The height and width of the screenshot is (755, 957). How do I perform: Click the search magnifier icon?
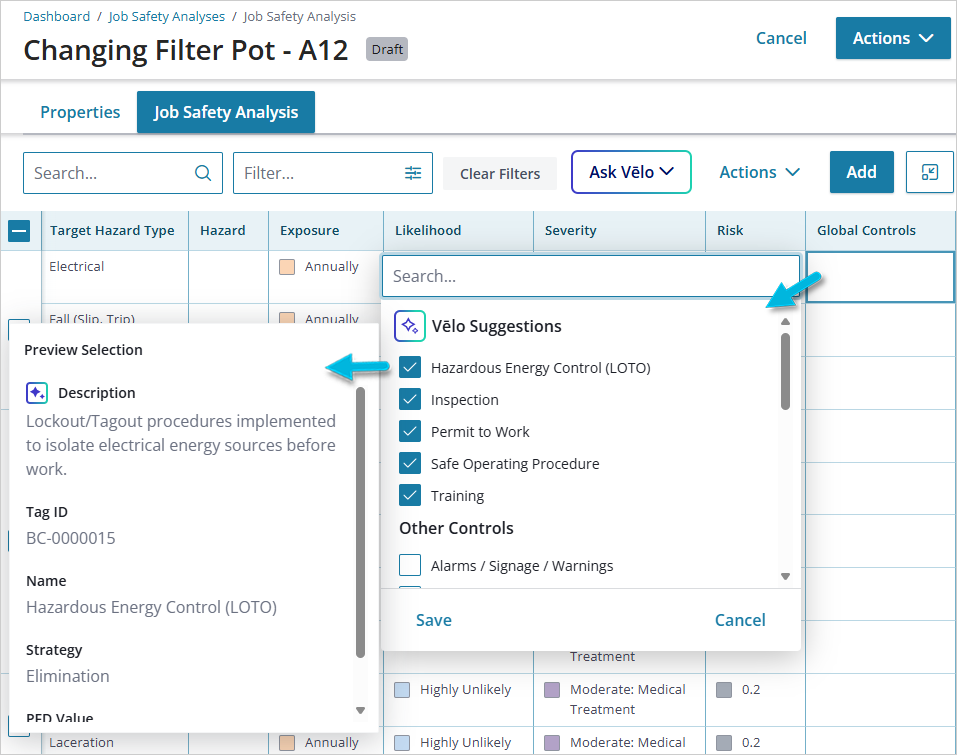[x=203, y=173]
